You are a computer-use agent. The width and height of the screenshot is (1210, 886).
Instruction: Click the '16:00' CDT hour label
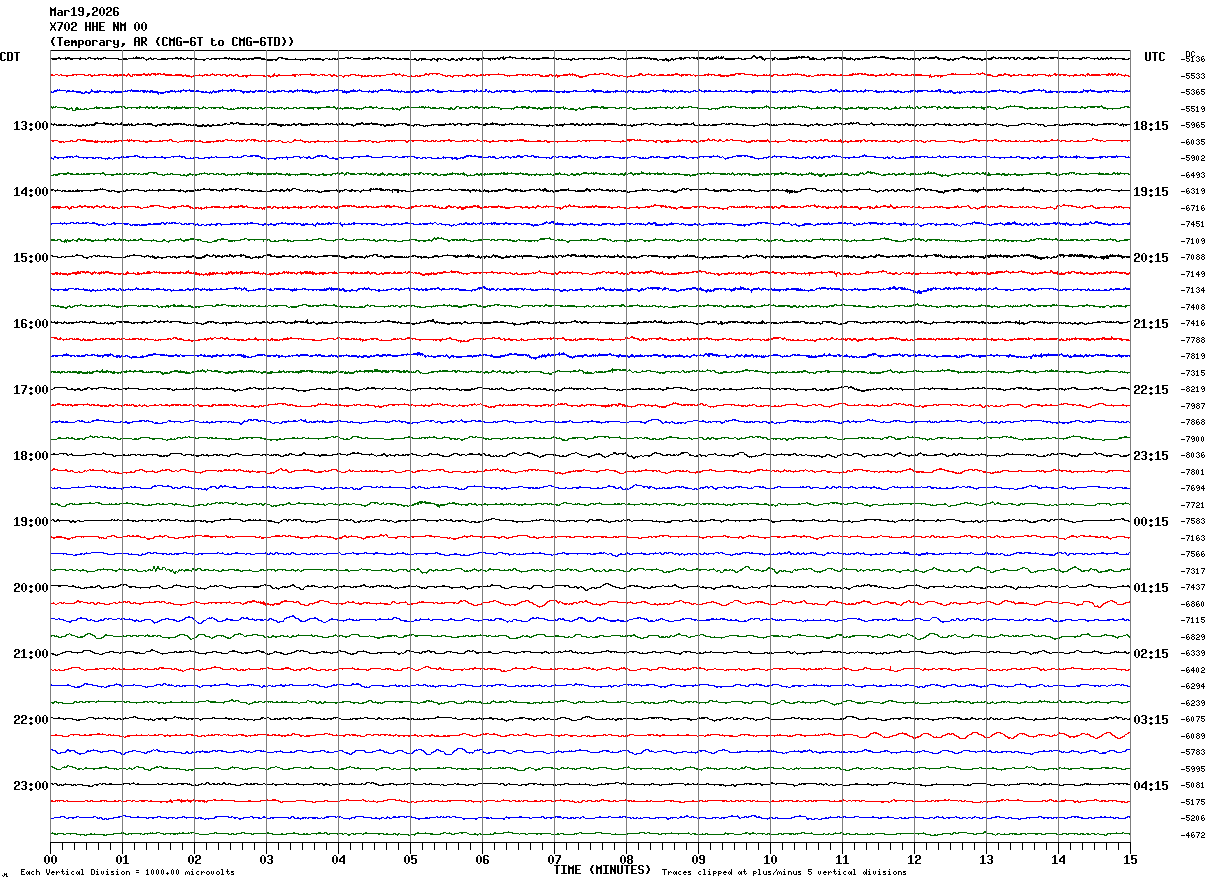click(x=31, y=324)
